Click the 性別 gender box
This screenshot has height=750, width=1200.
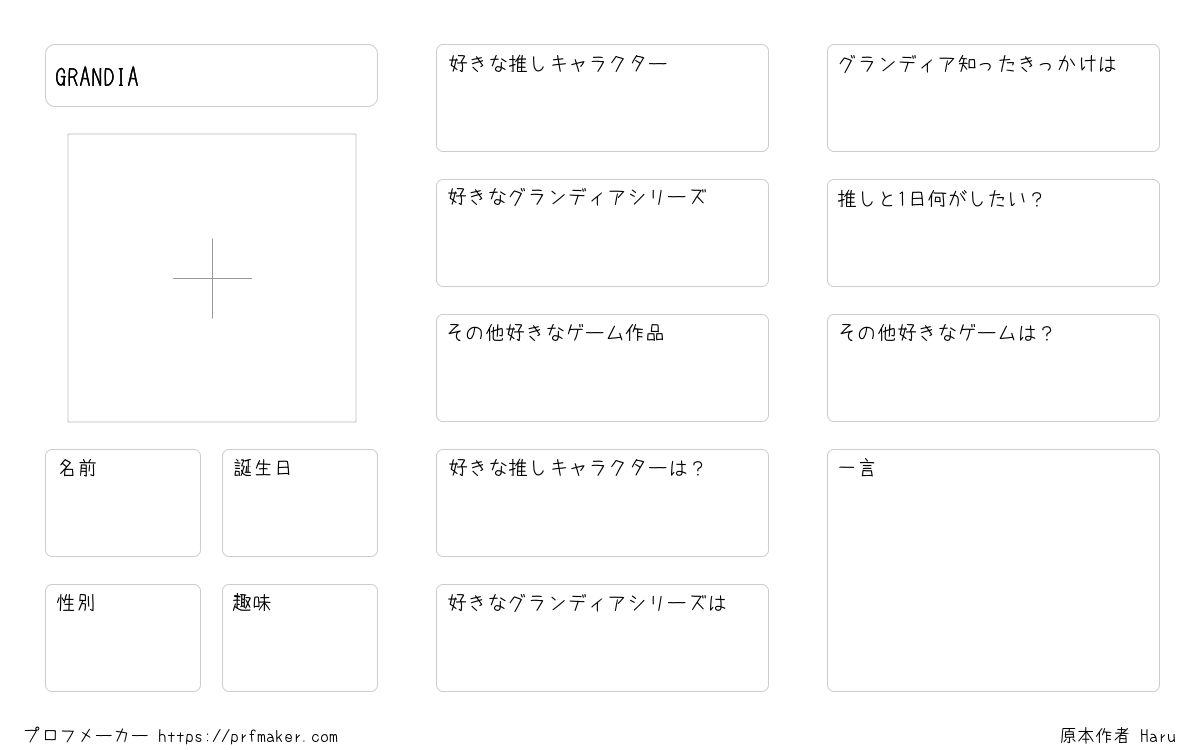(x=123, y=638)
